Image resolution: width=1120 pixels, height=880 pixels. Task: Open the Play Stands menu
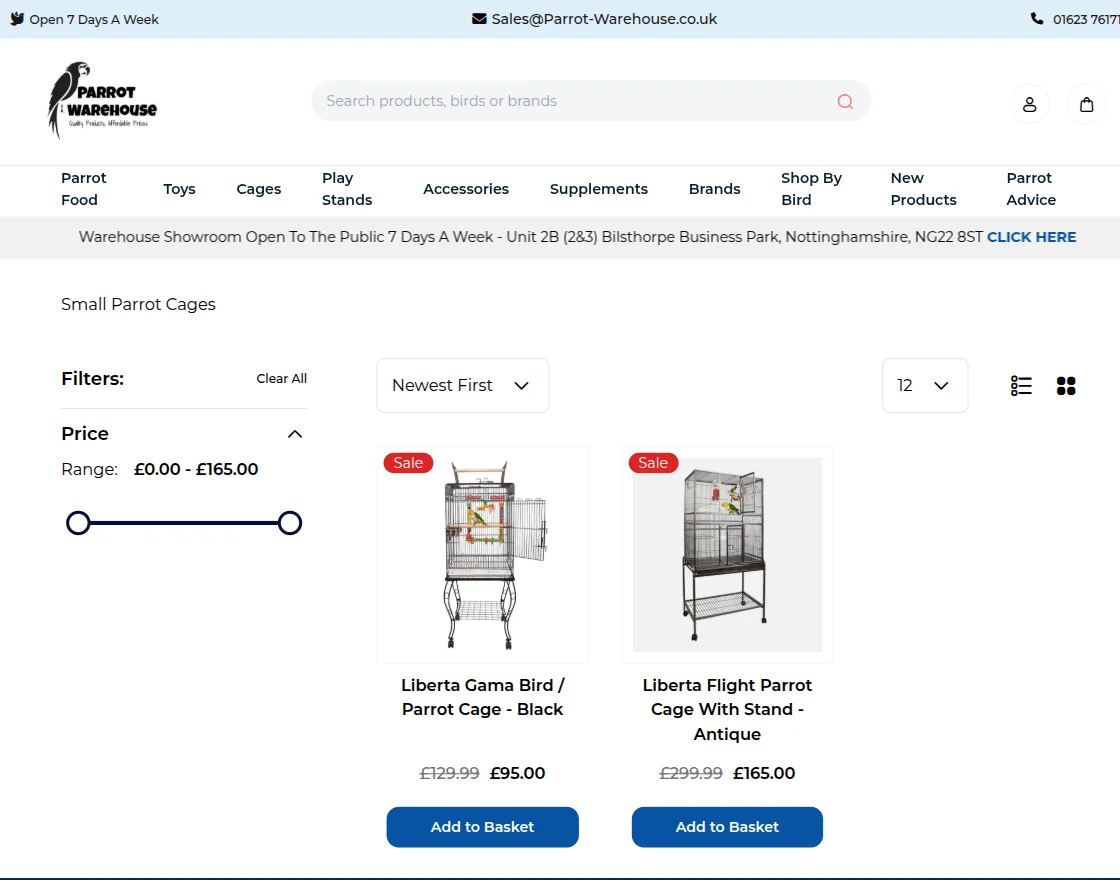(x=347, y=189)
